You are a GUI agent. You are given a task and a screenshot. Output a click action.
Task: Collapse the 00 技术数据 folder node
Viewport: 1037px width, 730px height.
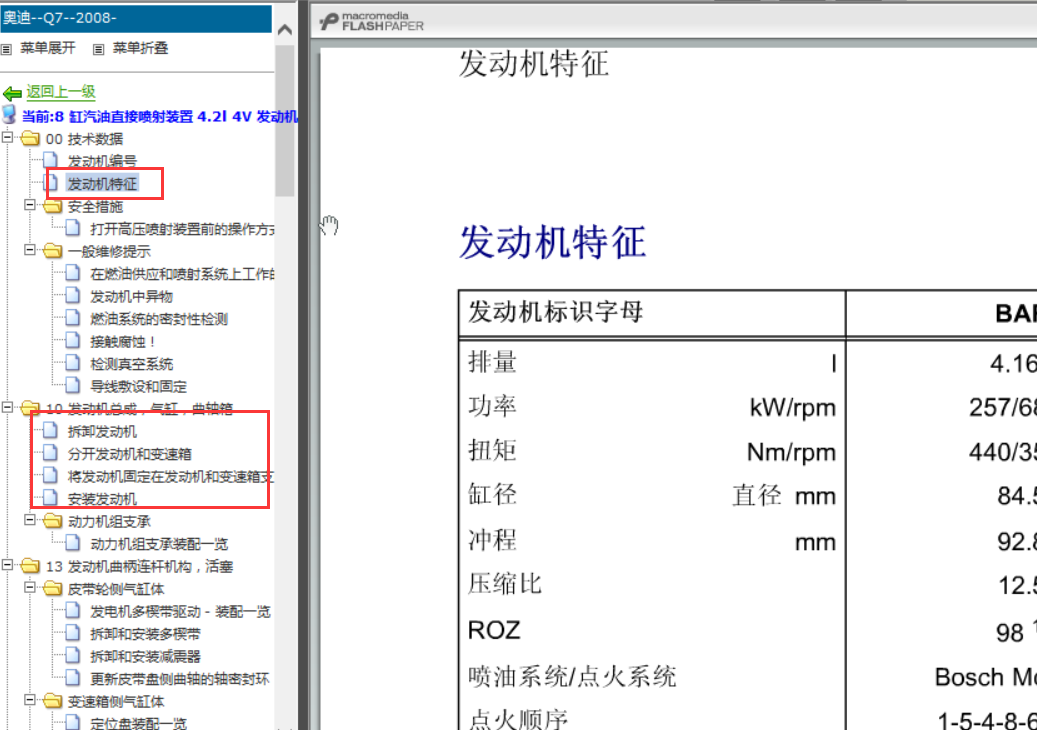coord(7,138)
